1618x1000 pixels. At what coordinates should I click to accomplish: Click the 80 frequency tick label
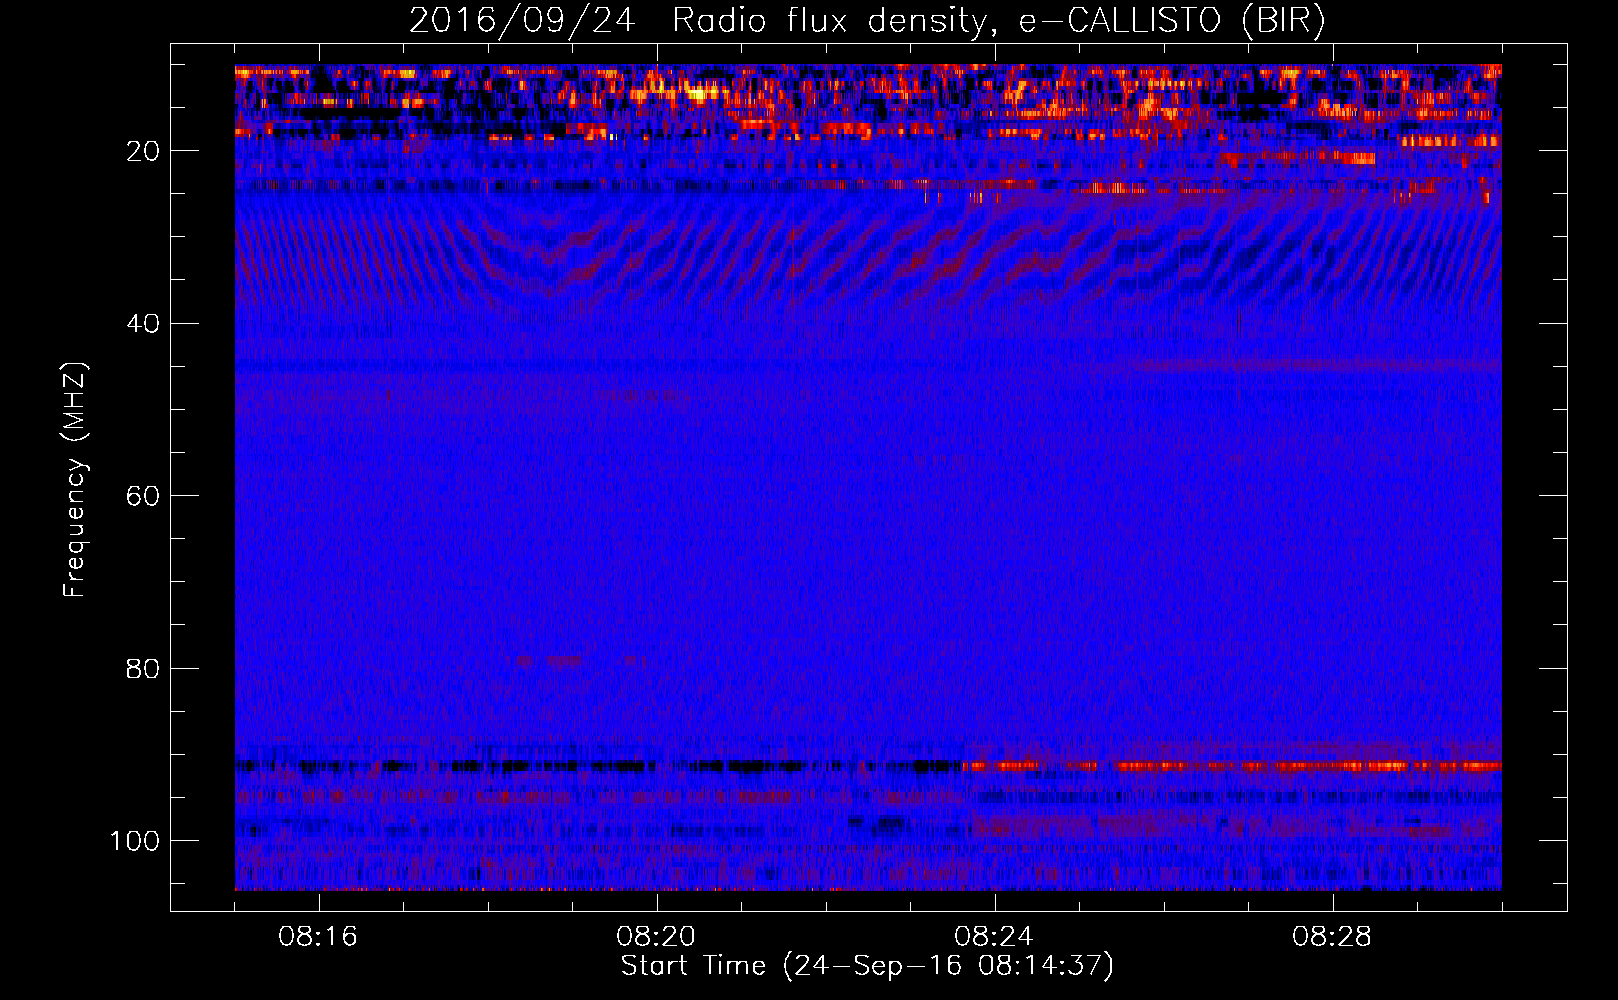coord(143,669)
